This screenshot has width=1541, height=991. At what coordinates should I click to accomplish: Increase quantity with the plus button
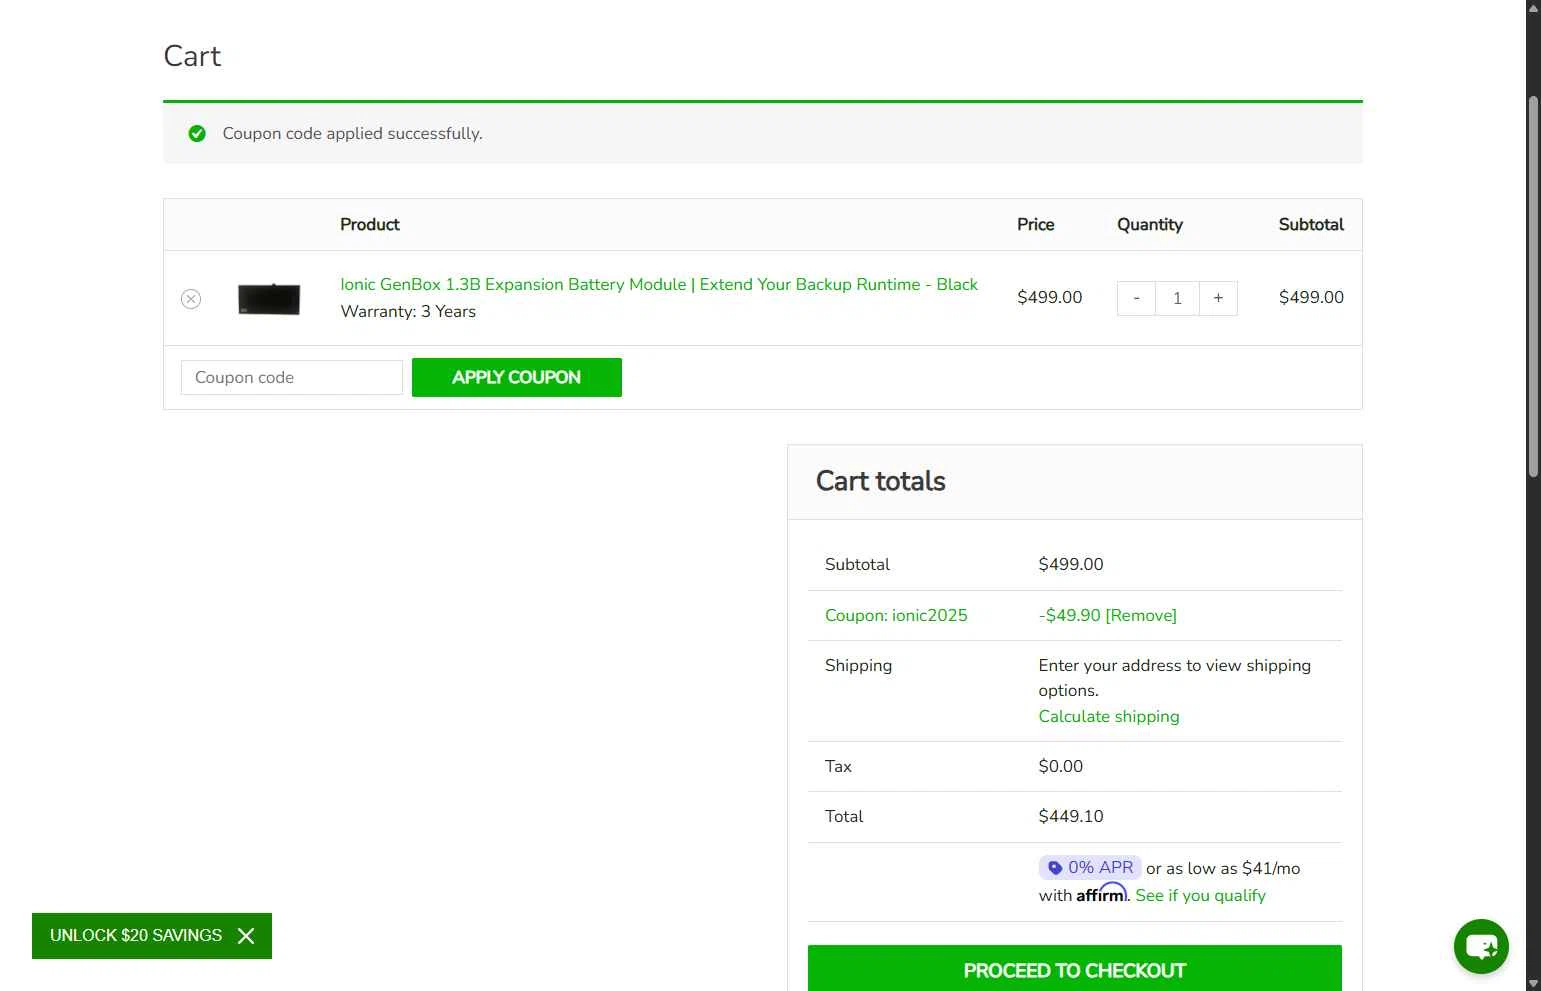pyautogui.click(x=1218, y=298)
